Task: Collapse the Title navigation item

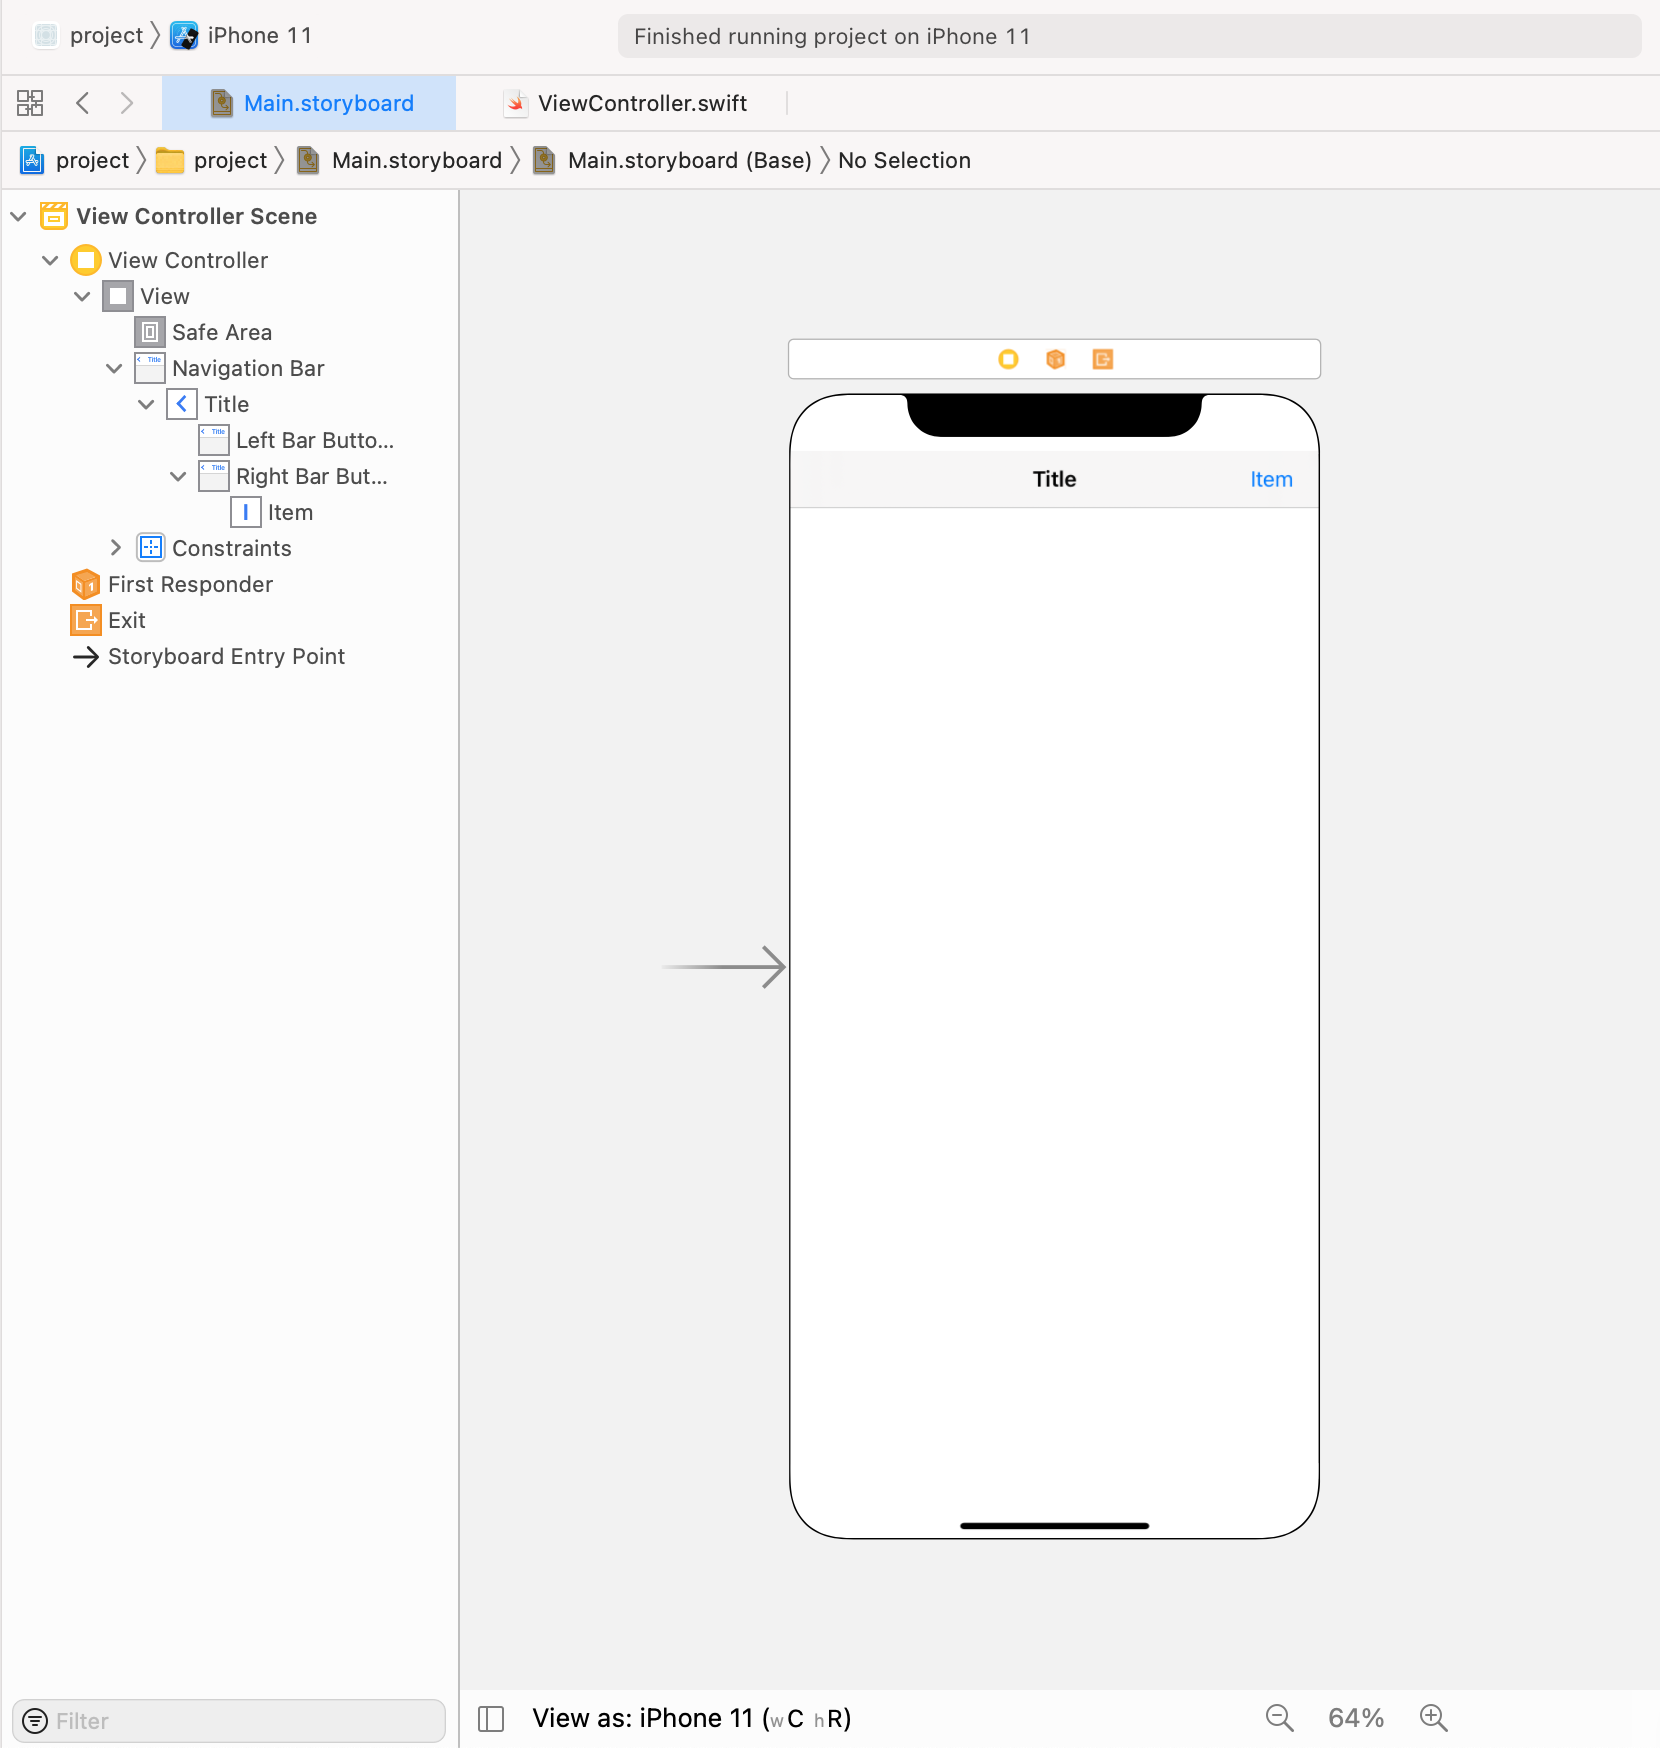Action: (x=146, y=404)
